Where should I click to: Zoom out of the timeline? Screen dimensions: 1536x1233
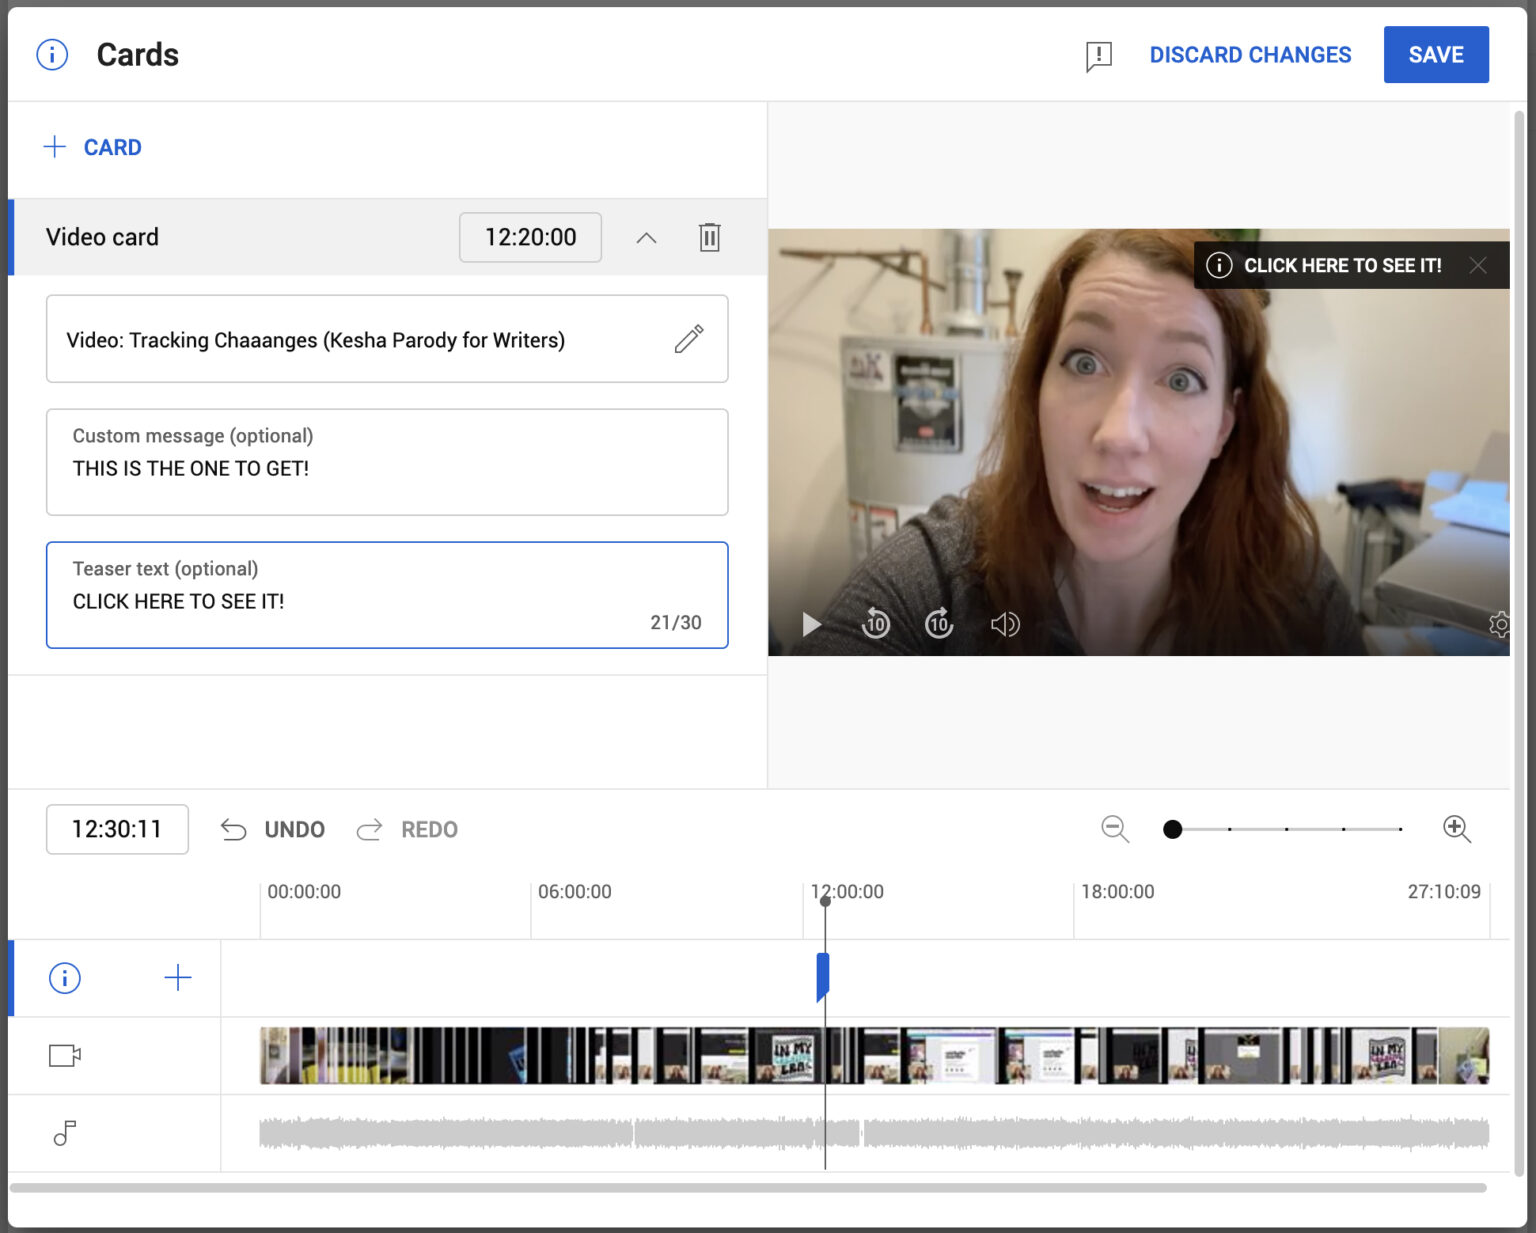click(x=1114, y=829)
